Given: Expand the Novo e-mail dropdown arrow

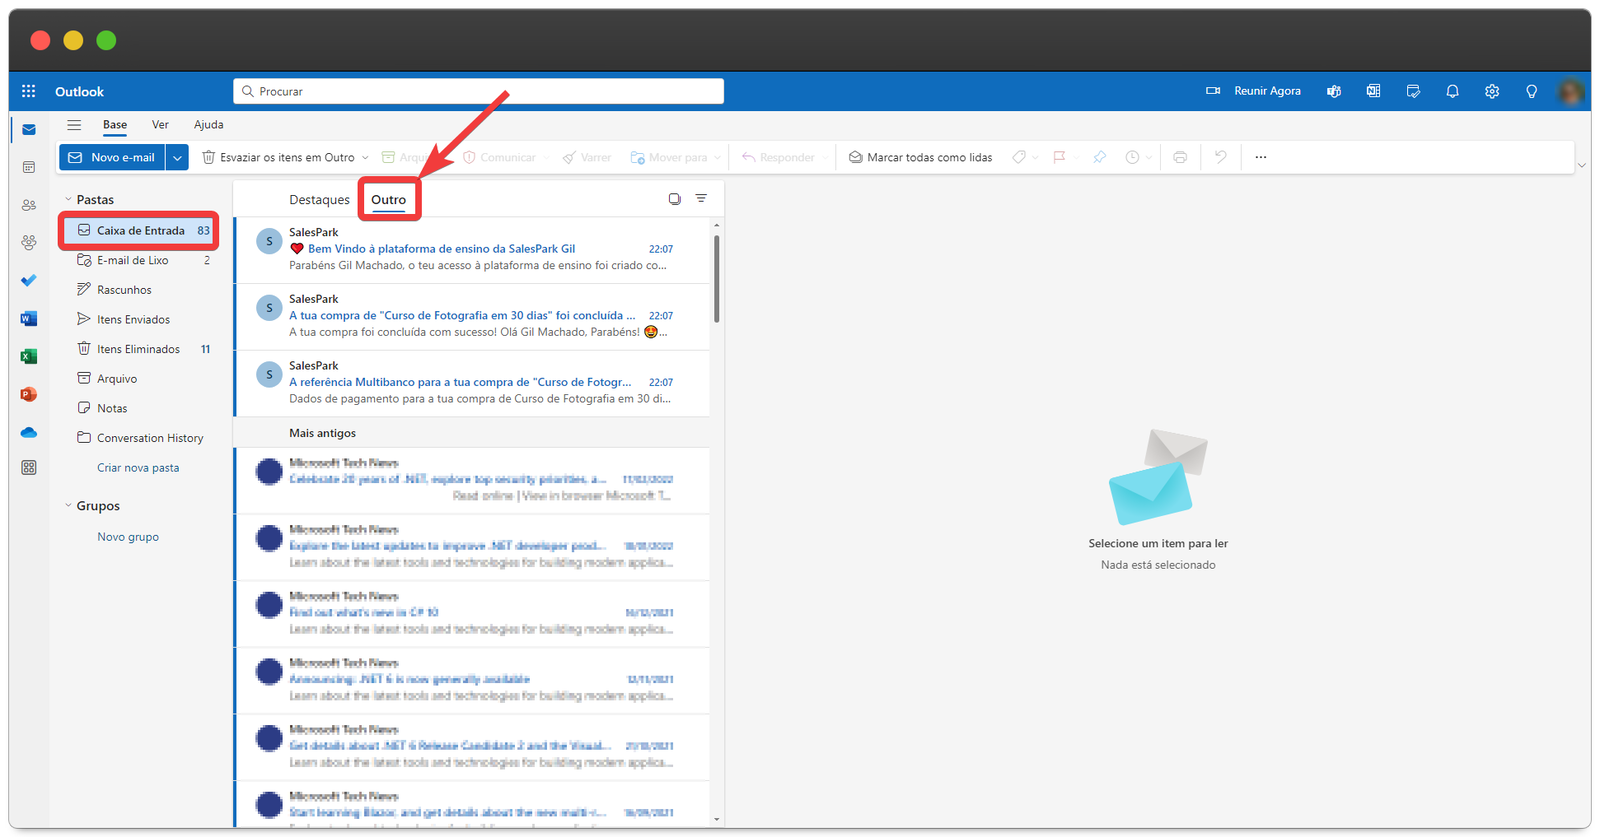Looking at the screenshot, I should [177, 157].
